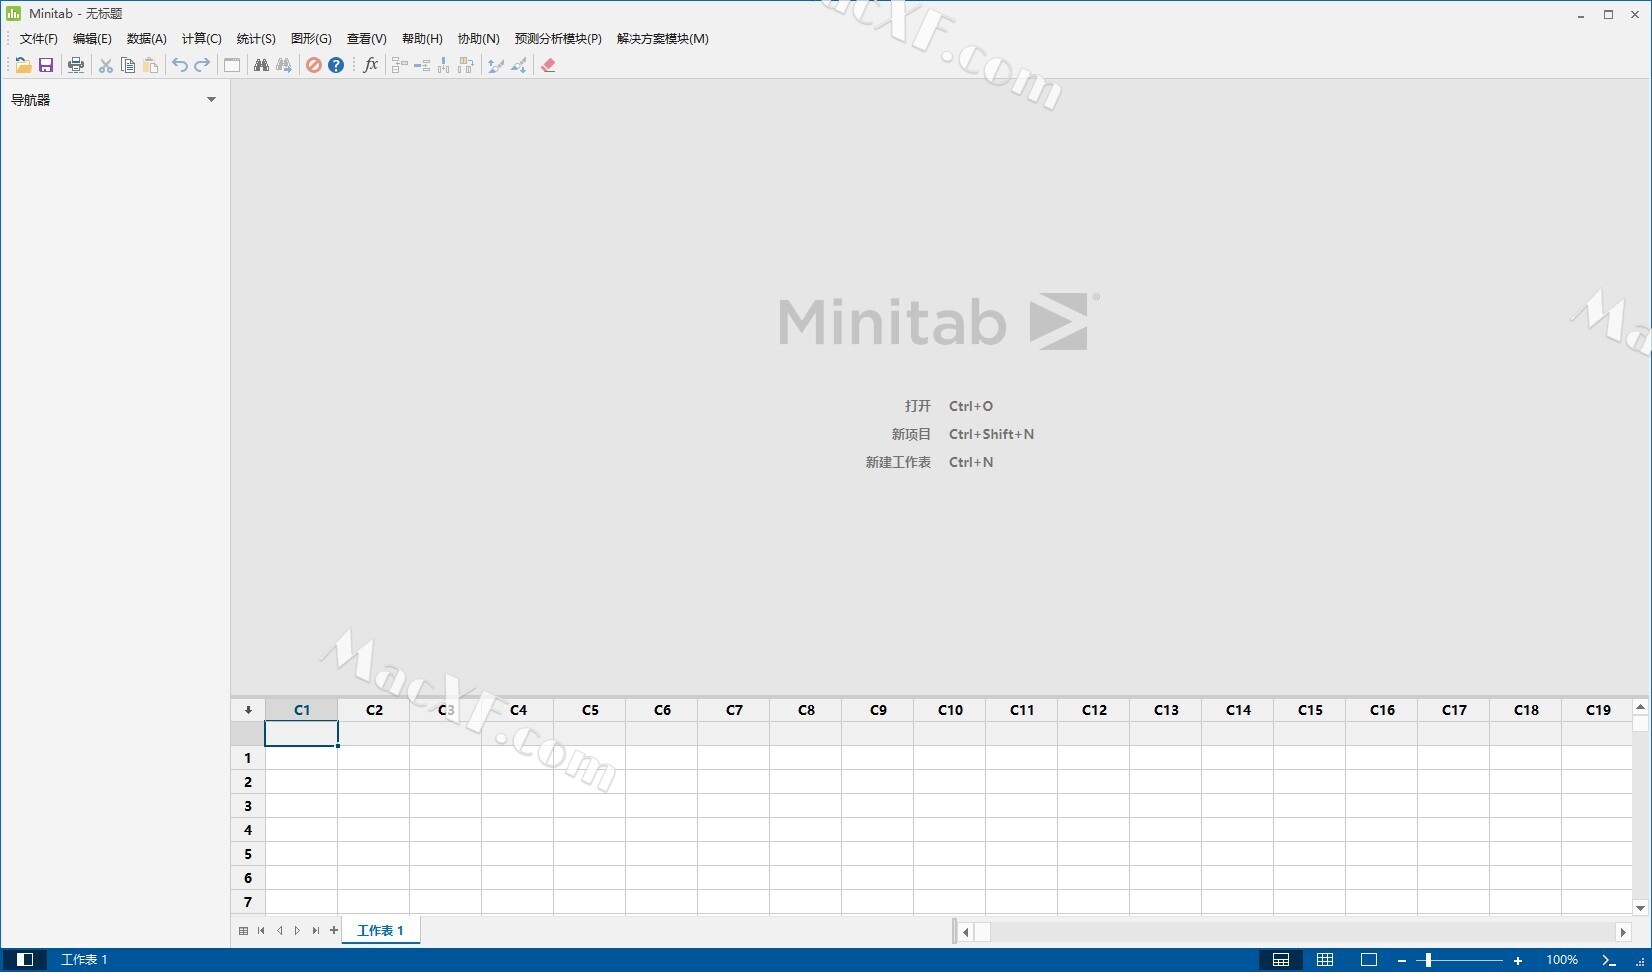This screenshot has width=1652, height=972.
Task: Click the Find and Replace binoculars icon
Action: (284, 65)
